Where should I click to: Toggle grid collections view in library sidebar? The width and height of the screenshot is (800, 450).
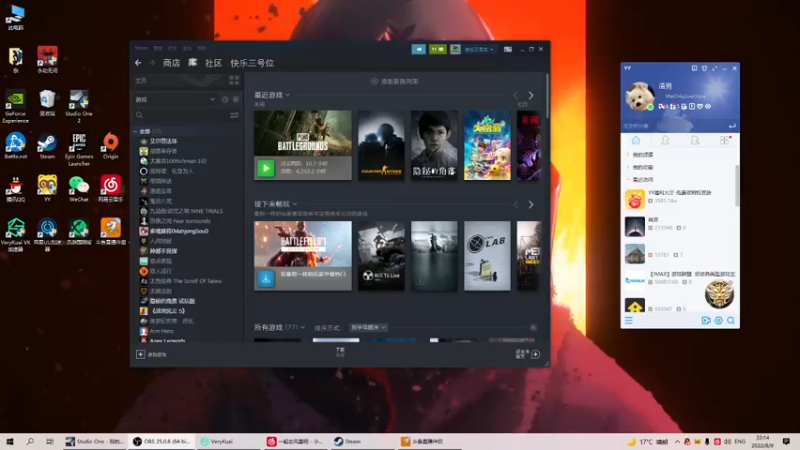coord(234,80)
